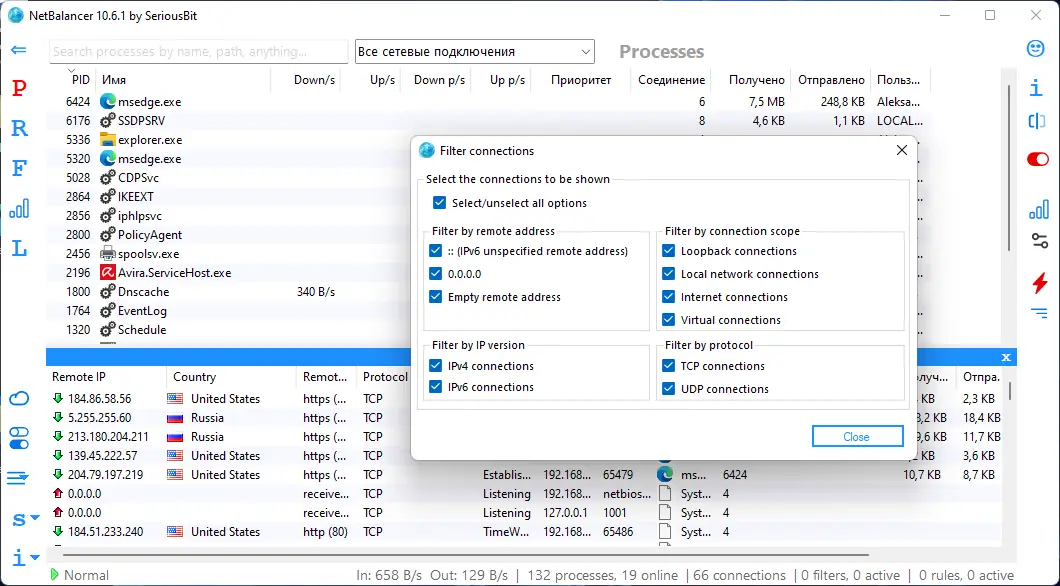Uncheck Empty remote address checkbox

(x=435, y=297)
